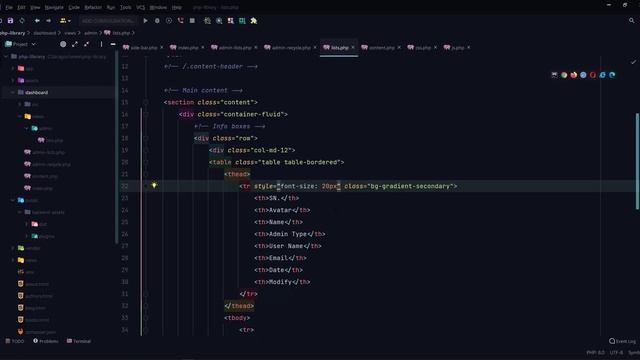Collapse the yellow views folder
This screenshot has width=640, height=360.
pyautogui.click(x=20, y=116)
